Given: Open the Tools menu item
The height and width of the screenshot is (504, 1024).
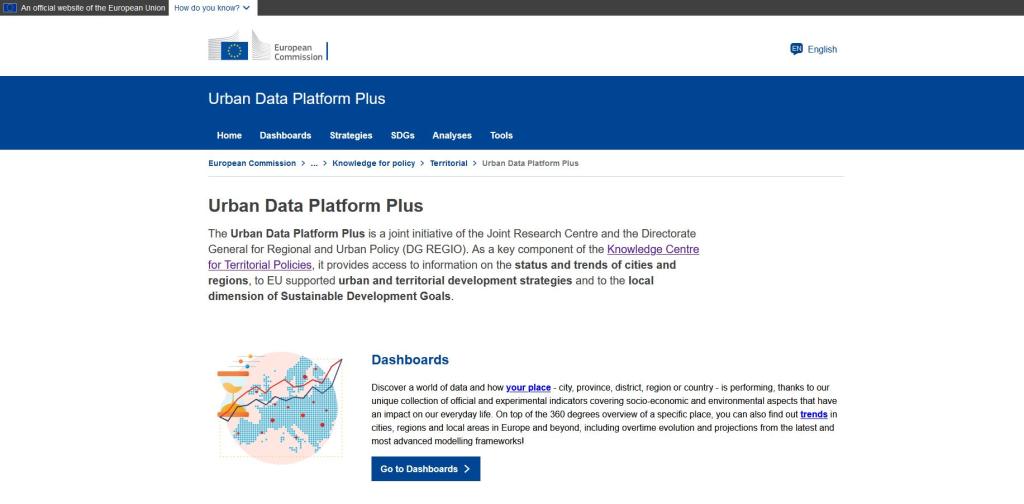Looking at the screenshot, I should [502, 136].
